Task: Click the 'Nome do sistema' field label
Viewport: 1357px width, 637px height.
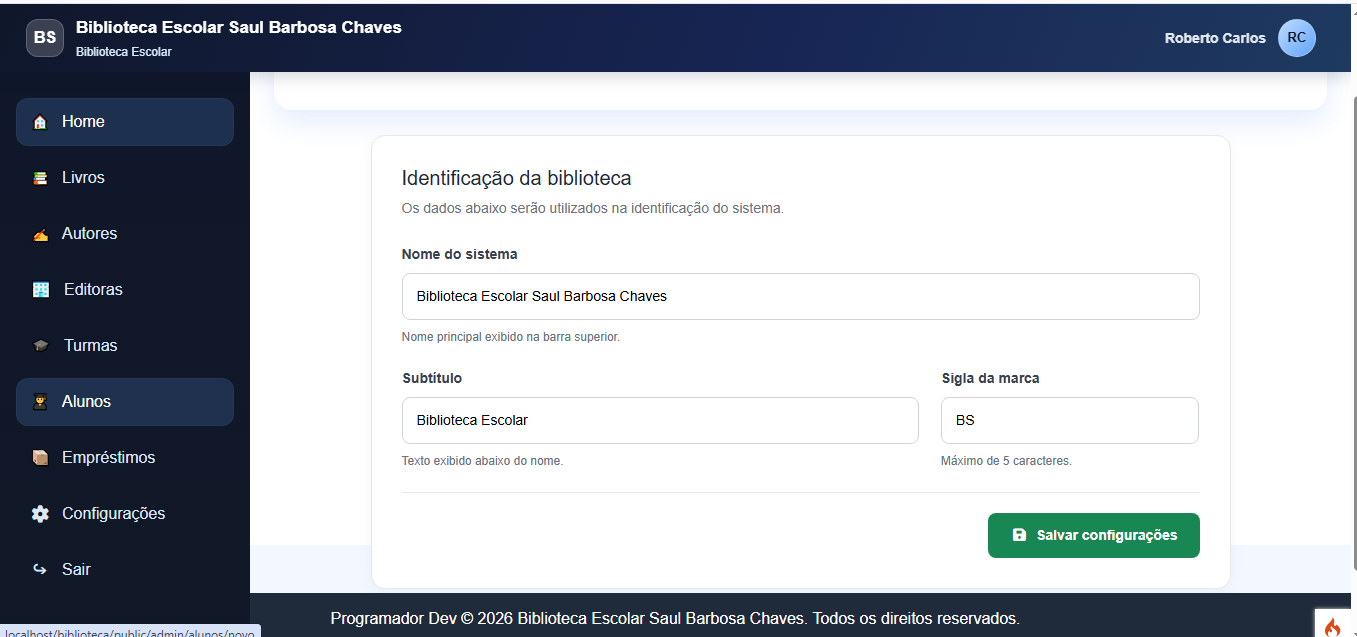Action: click(x=460, y=254)
